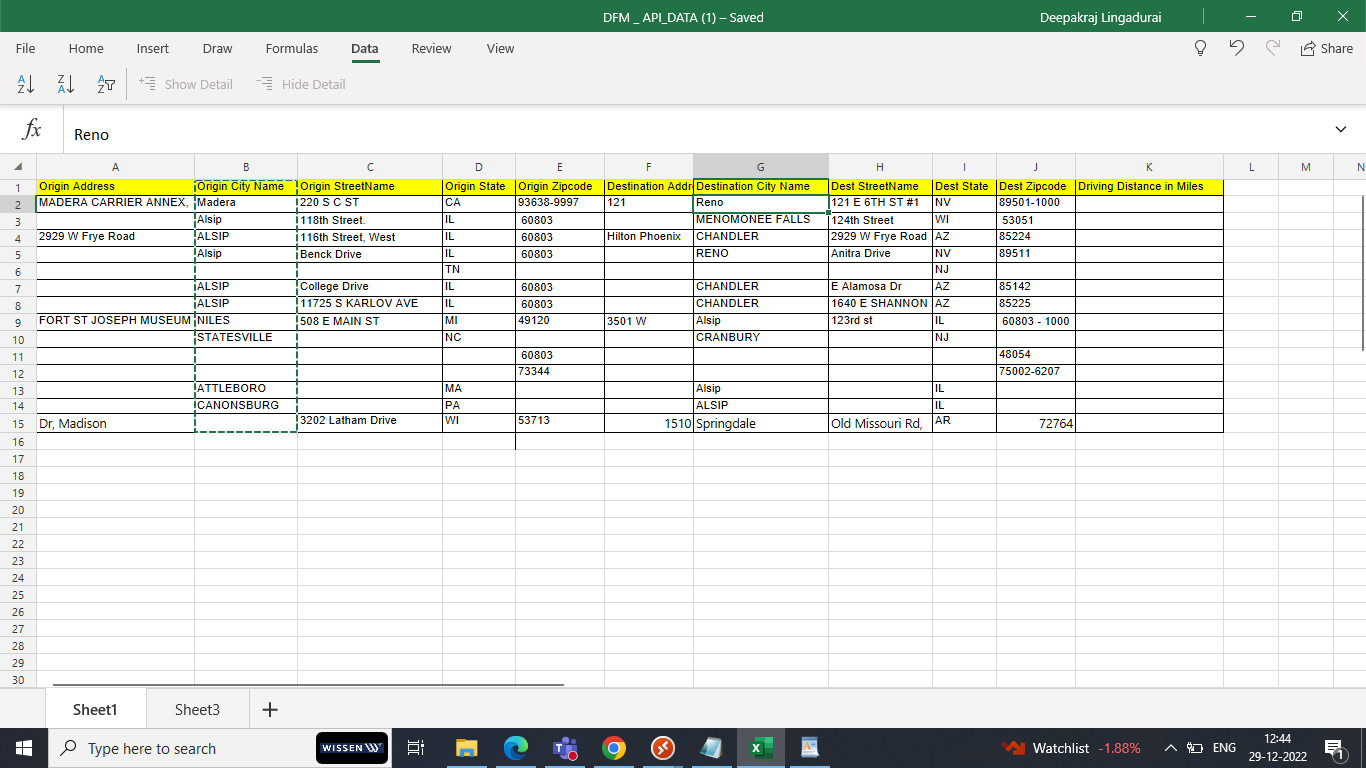1366x768 pixels.
Task: Expand the formula bar chevron
Action: [x=1341, y=129]
